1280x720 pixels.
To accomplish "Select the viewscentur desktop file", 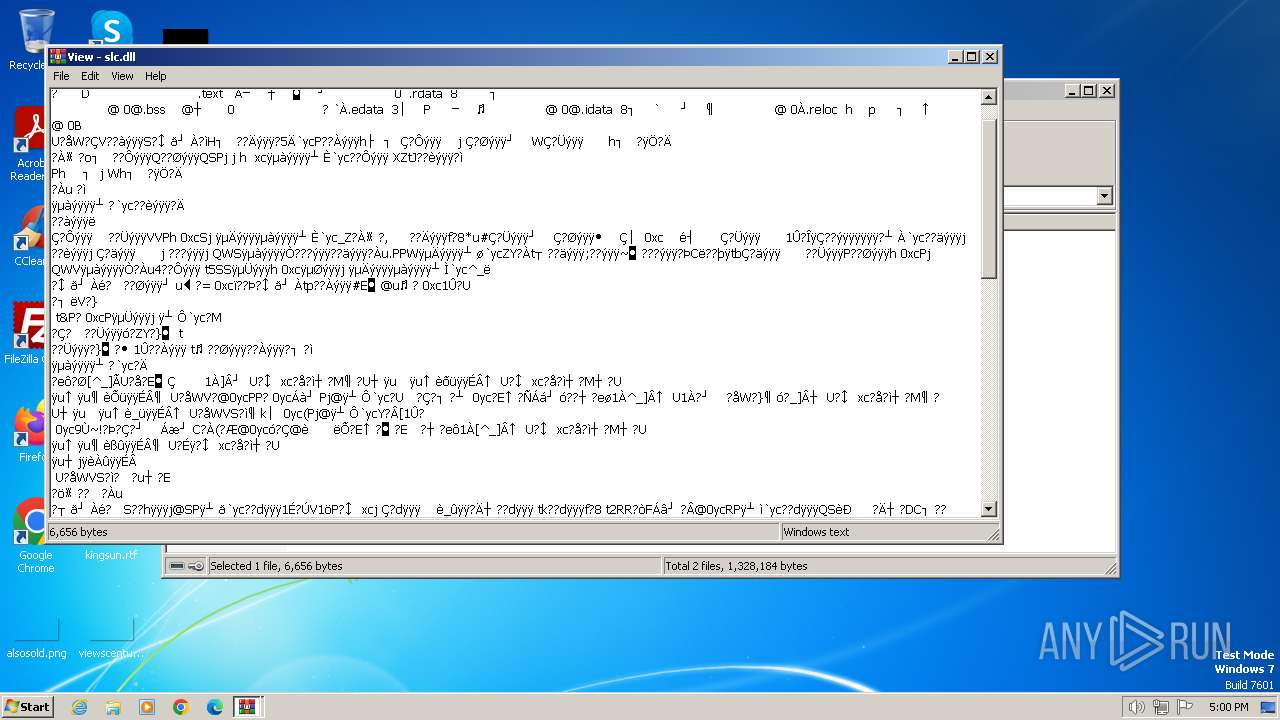I will coord(111,638).
